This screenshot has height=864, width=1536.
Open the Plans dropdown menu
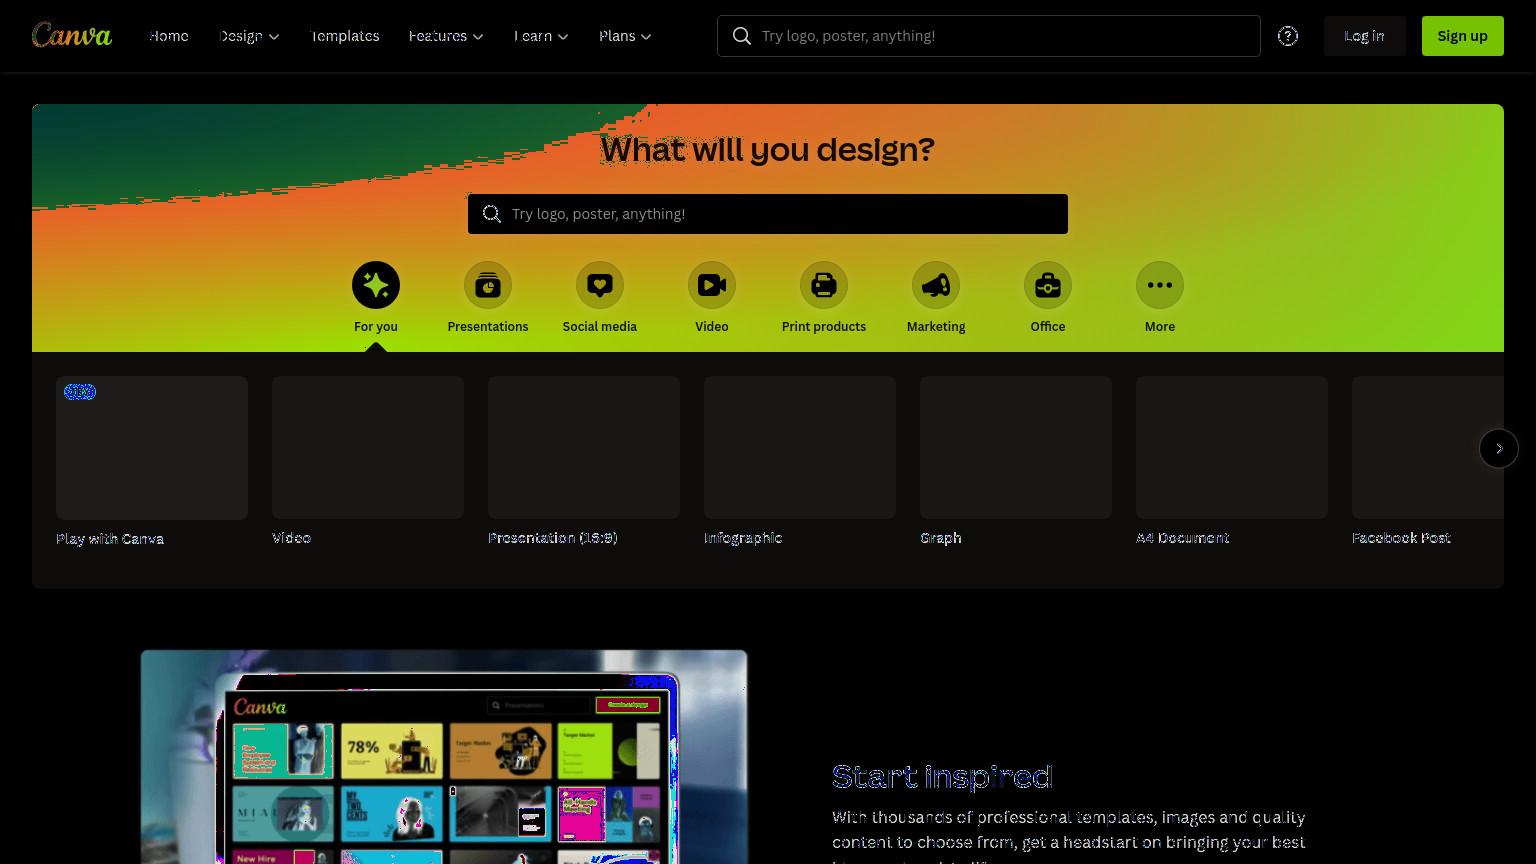click(x=625, y=36)
